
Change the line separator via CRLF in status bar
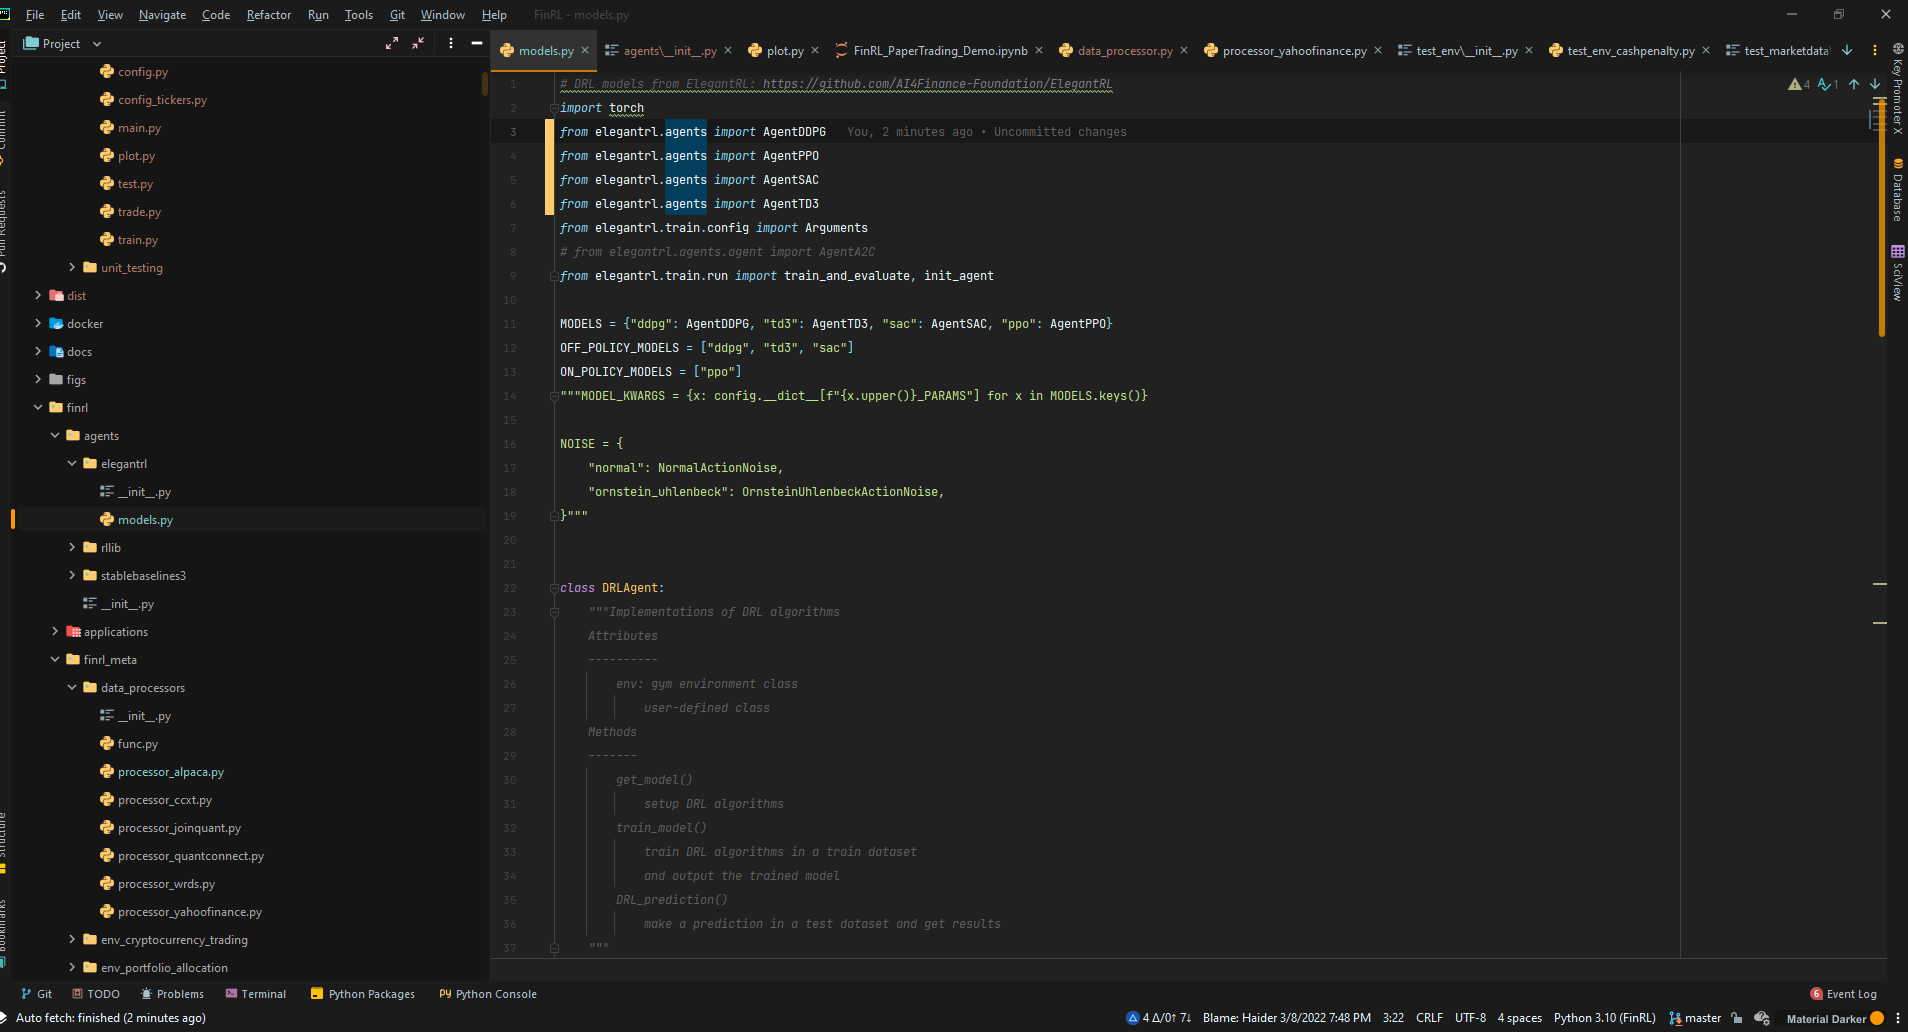pyautogui.click(x=1428, y=1017)
